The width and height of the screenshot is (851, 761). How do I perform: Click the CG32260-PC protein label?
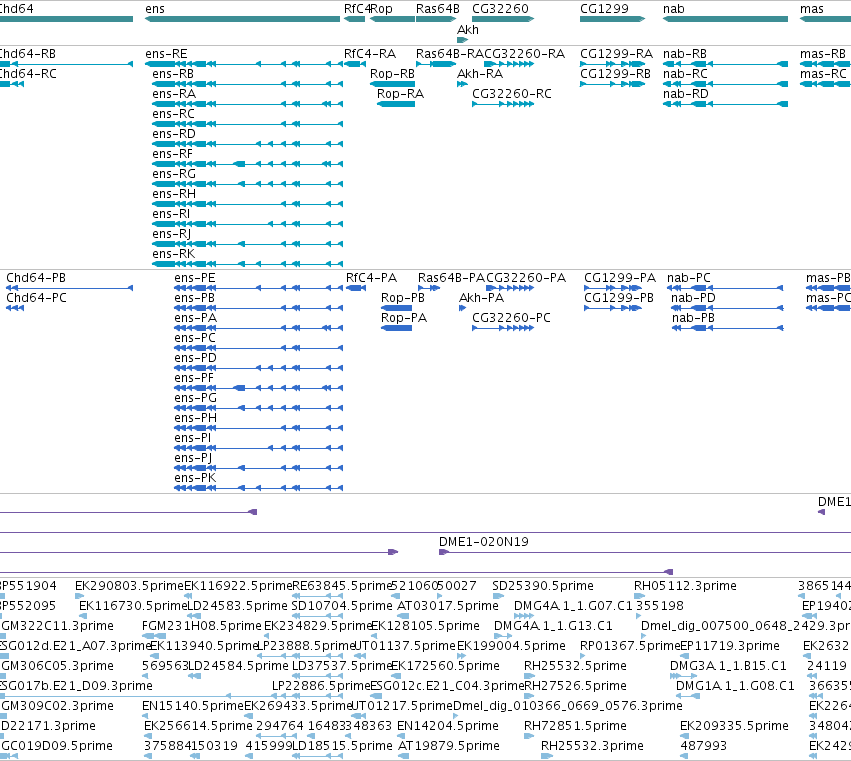pyautogui.click(x=511, y=318)
